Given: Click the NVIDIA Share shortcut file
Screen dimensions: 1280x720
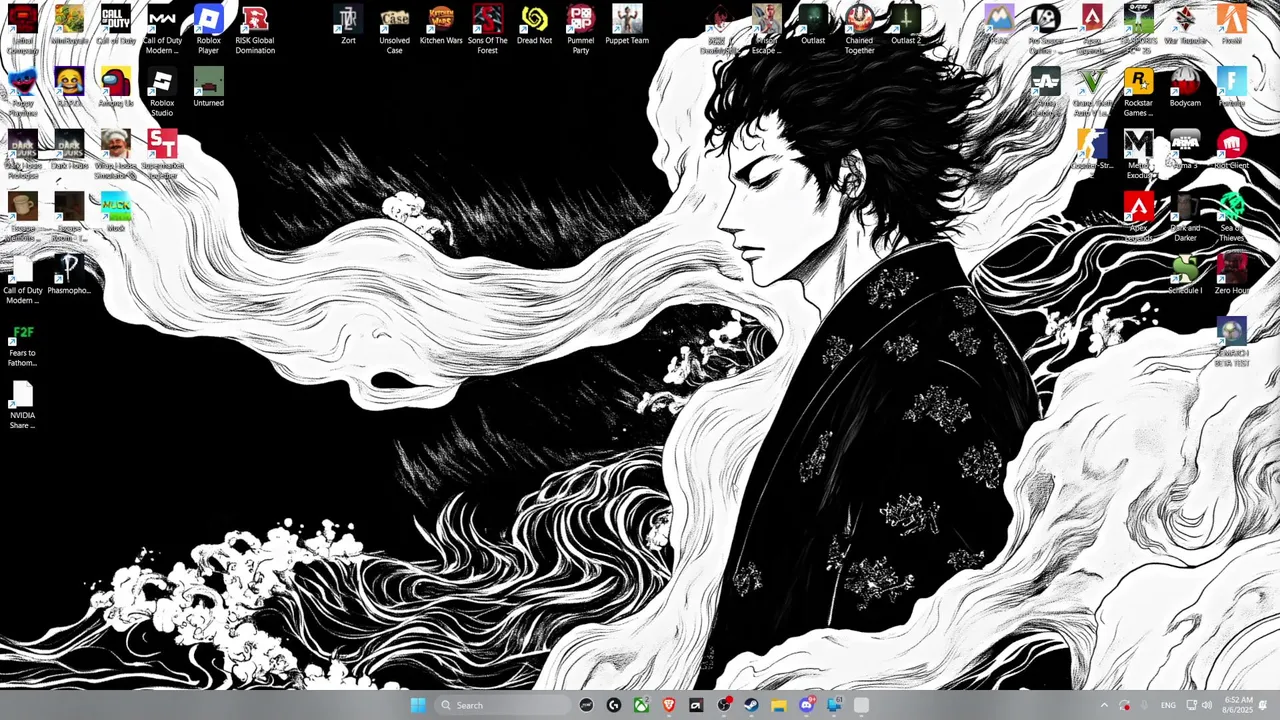Looking at the screenshot, I should [x=22, y=404].
